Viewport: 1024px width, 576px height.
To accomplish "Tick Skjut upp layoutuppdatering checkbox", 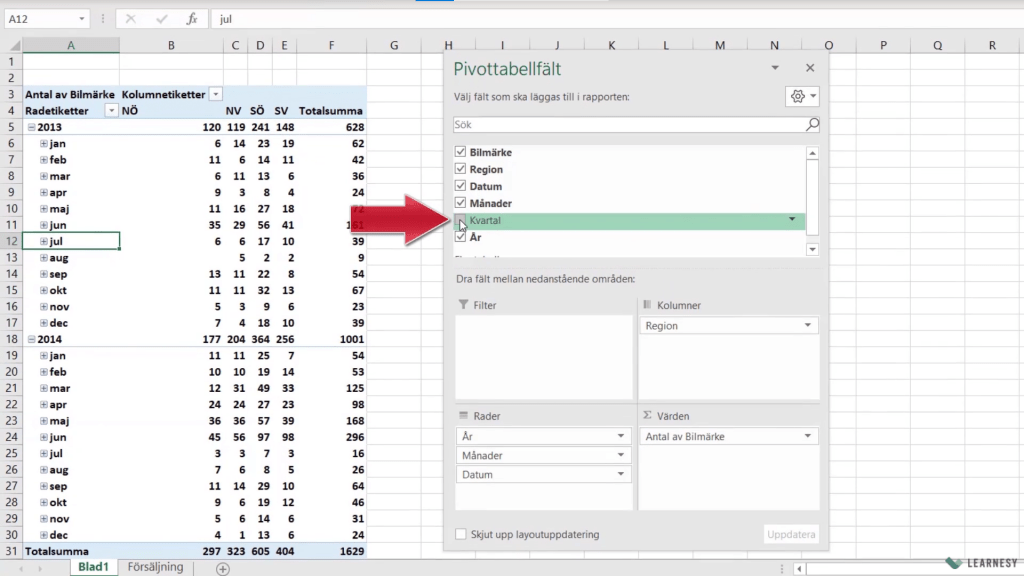I will click(461, 534).
